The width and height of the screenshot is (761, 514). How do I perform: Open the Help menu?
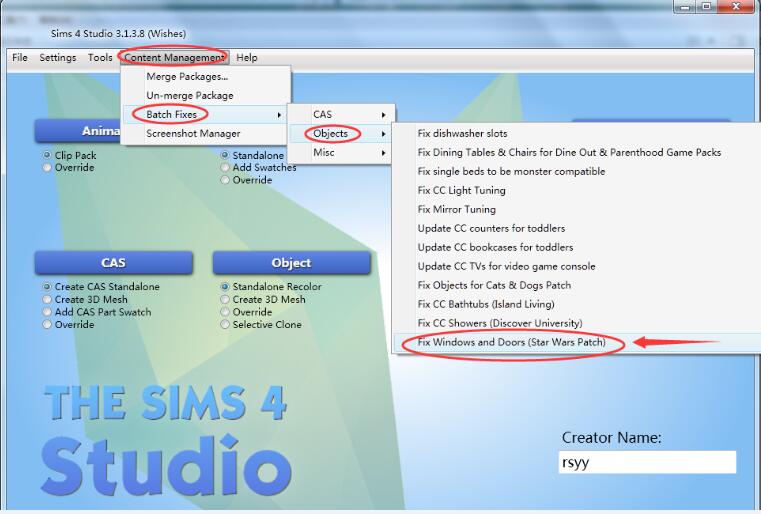tap(247, 57)
